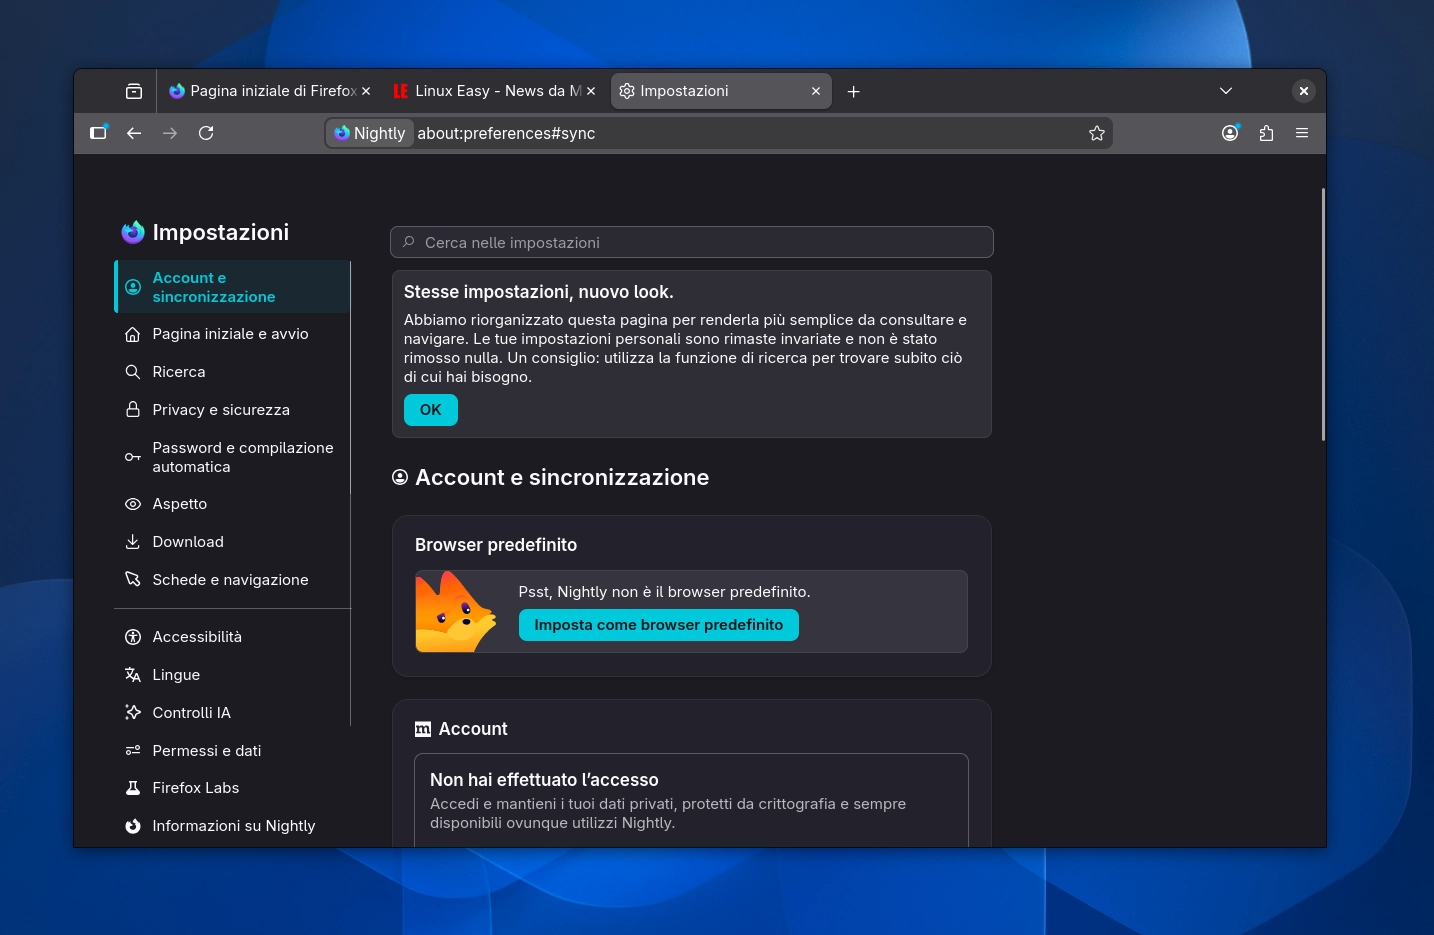Image resolution: width=1434 pixels, height=935 pixels.
Task: Open Controlli IA settings category
Action: click(x=232, y=713)
